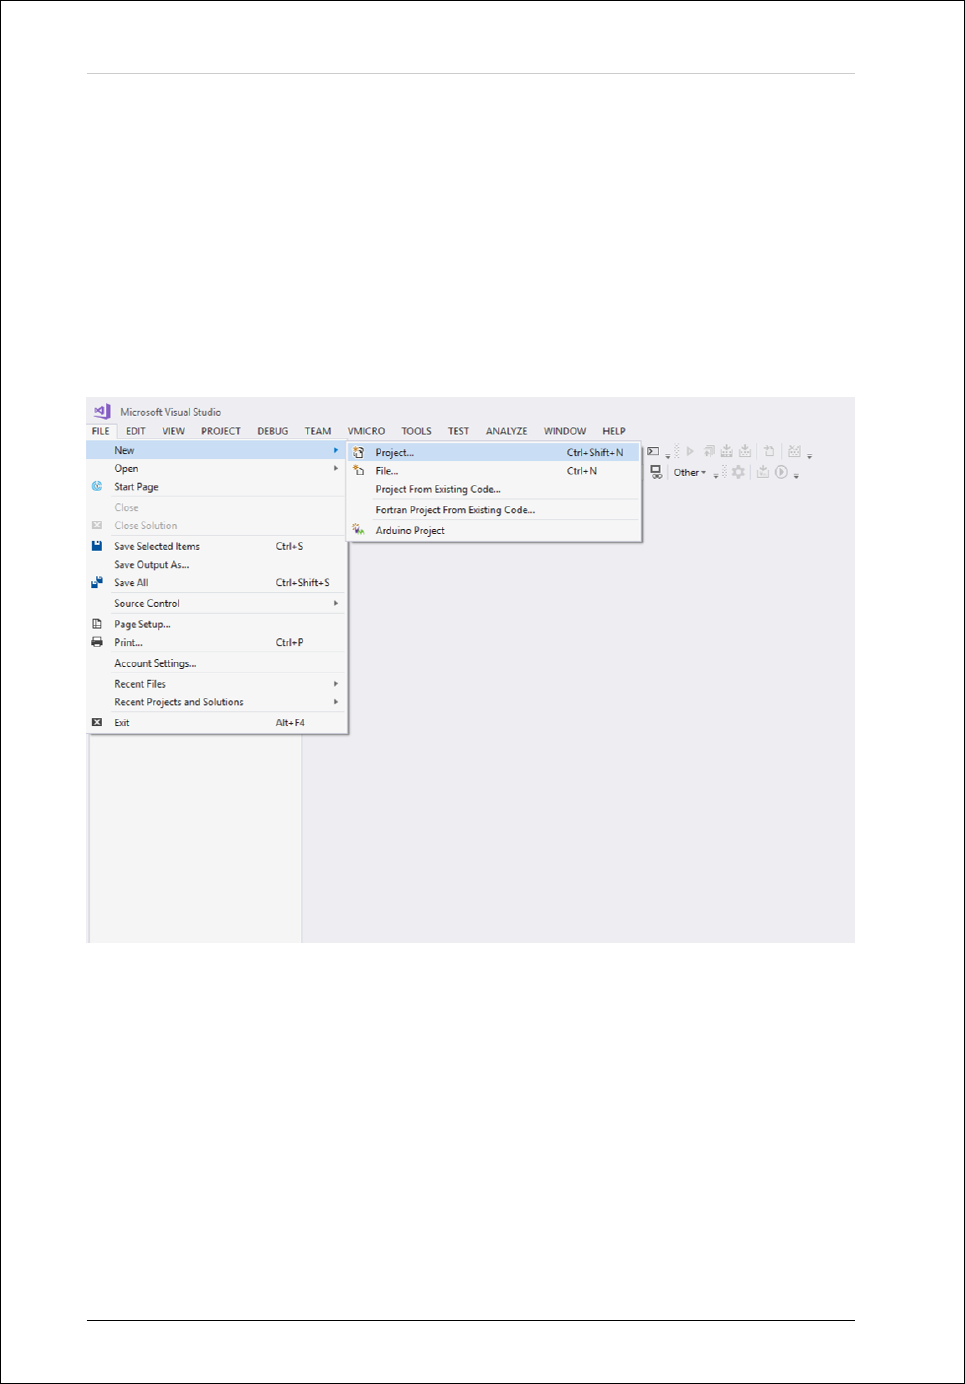
Task: Click the new File icon in the submenu
Action: click(358, 470)
